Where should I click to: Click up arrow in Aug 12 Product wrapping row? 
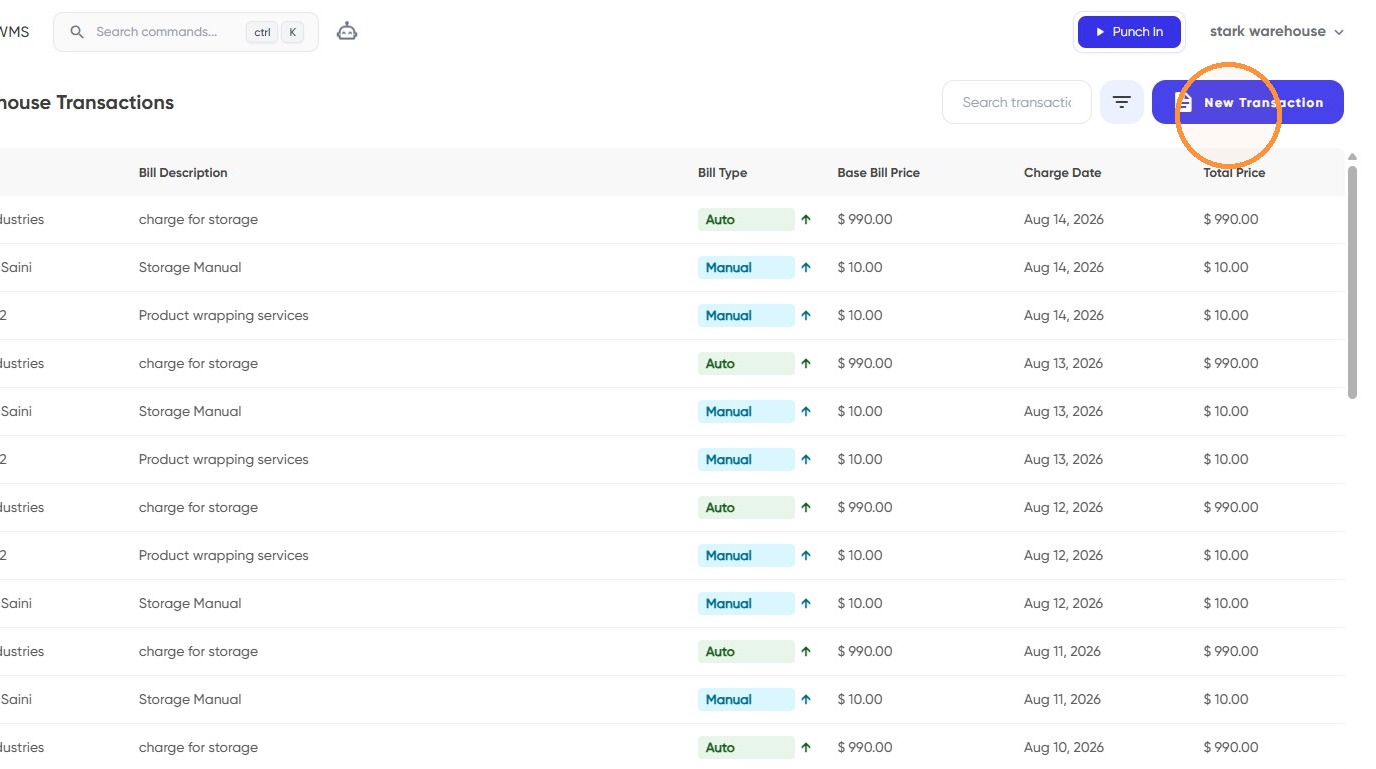click(x=806, y=555)
